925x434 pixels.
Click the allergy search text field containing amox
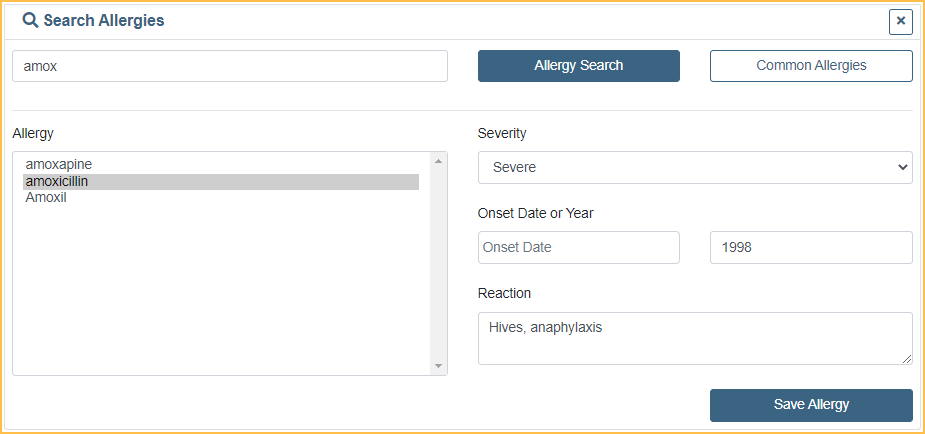229,66
